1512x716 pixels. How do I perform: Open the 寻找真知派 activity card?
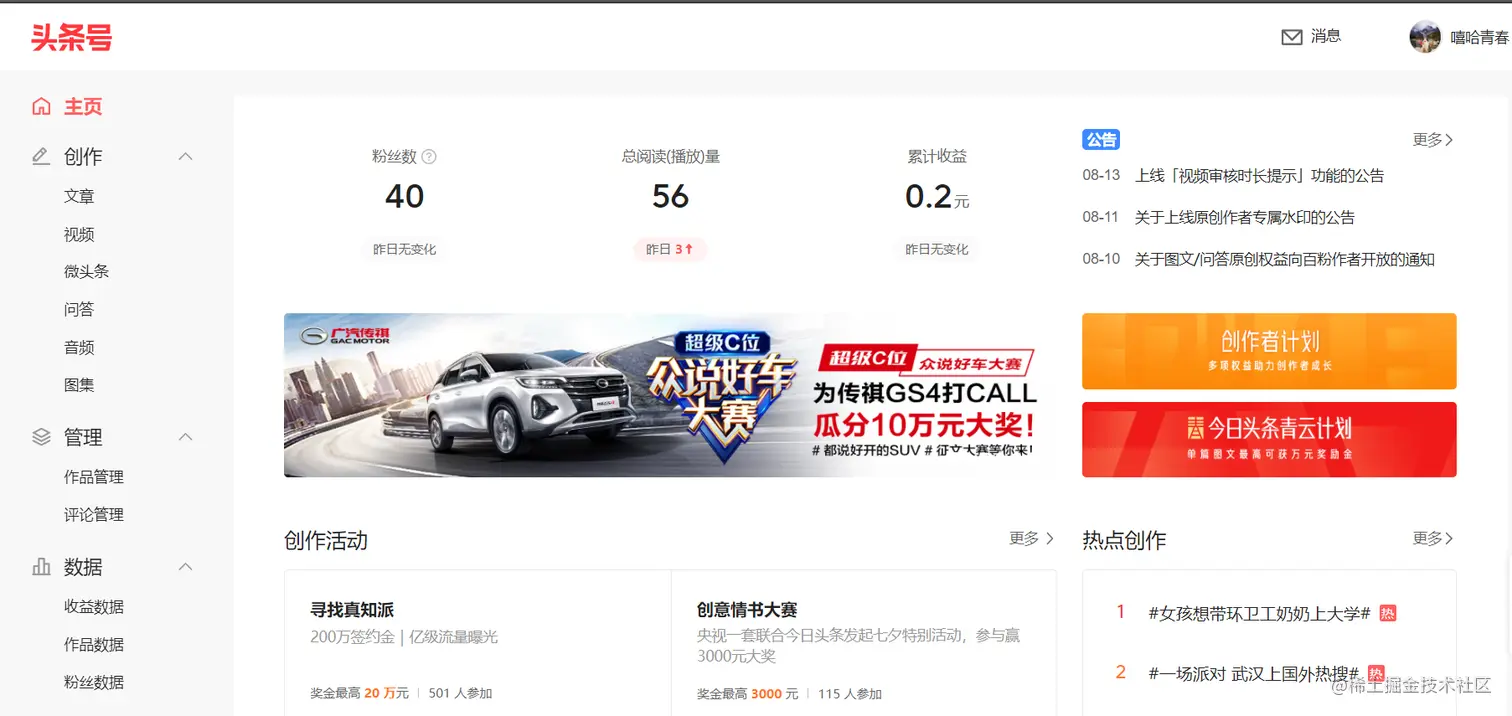(x=477, y=643)
